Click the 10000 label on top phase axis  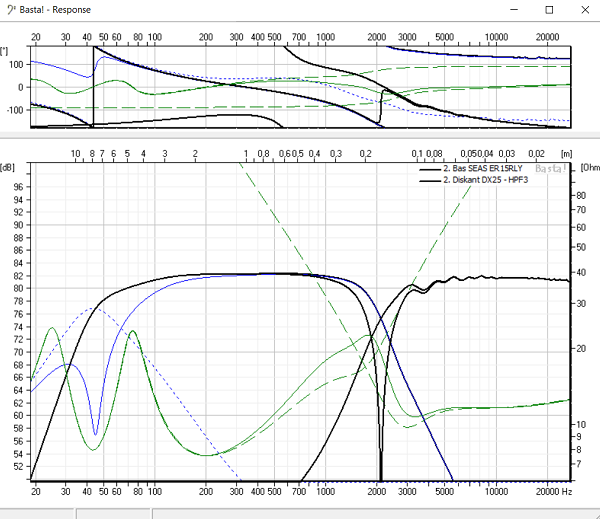496,37
